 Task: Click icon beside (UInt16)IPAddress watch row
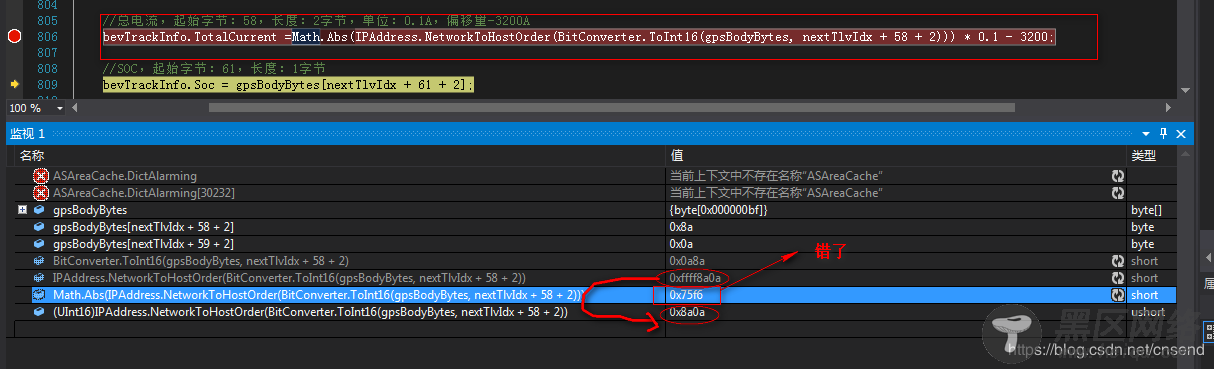[x=39, y=312]
